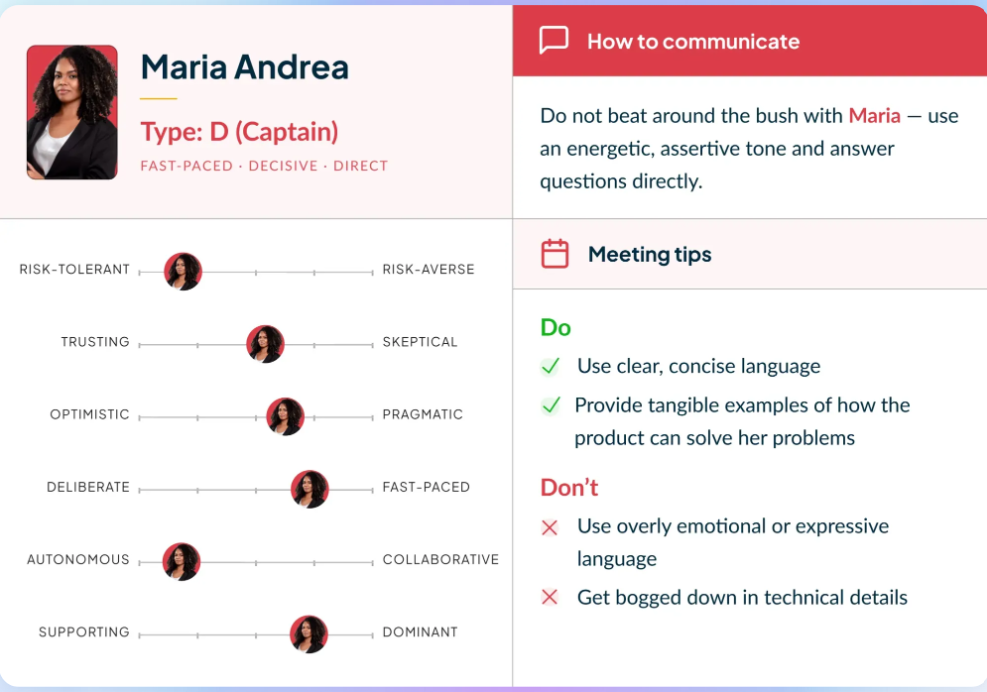
Task: Click the Supporting–Dominant slider handle
Action: click(x=308, y=634)
